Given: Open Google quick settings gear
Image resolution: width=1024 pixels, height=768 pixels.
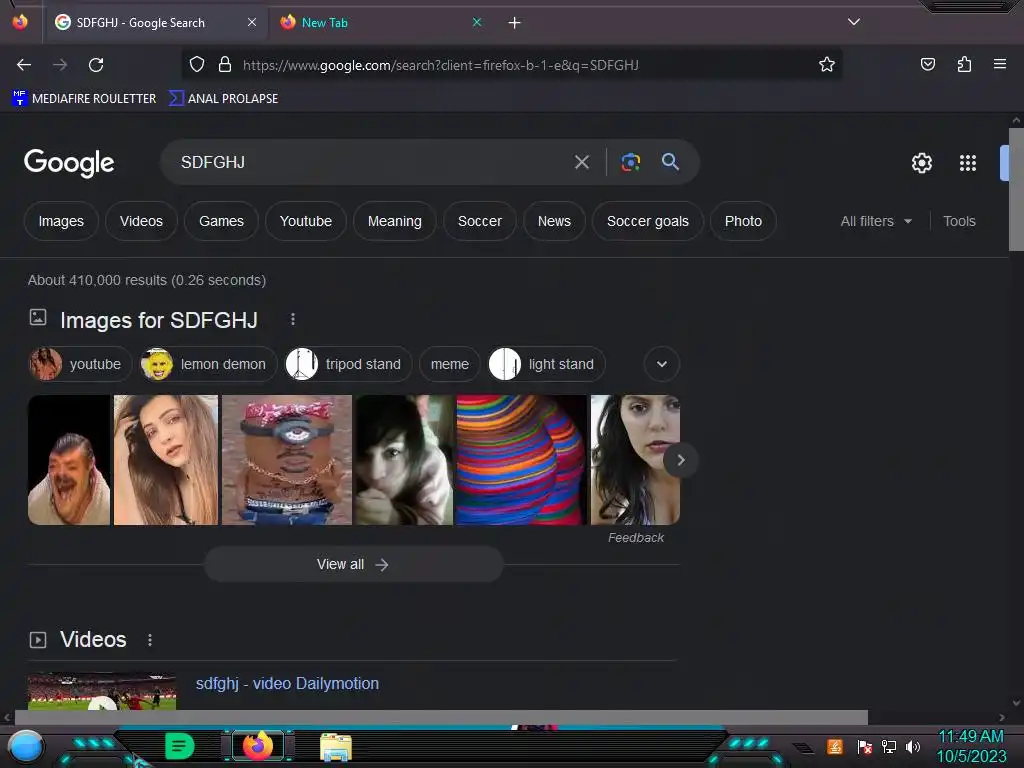Looking at the screenshot, I should 921,163.
